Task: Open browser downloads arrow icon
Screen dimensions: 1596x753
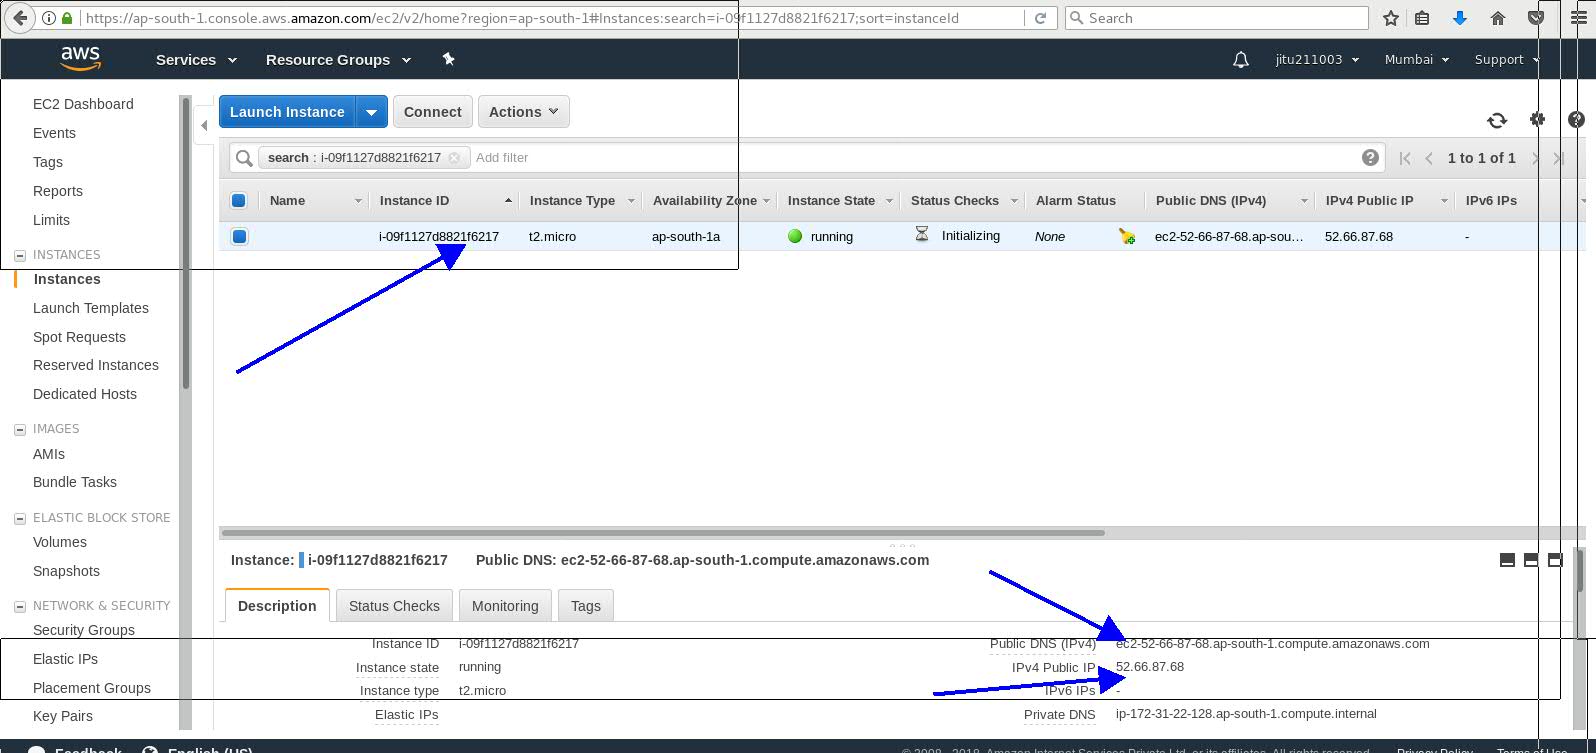Action: coord(1460,18)
